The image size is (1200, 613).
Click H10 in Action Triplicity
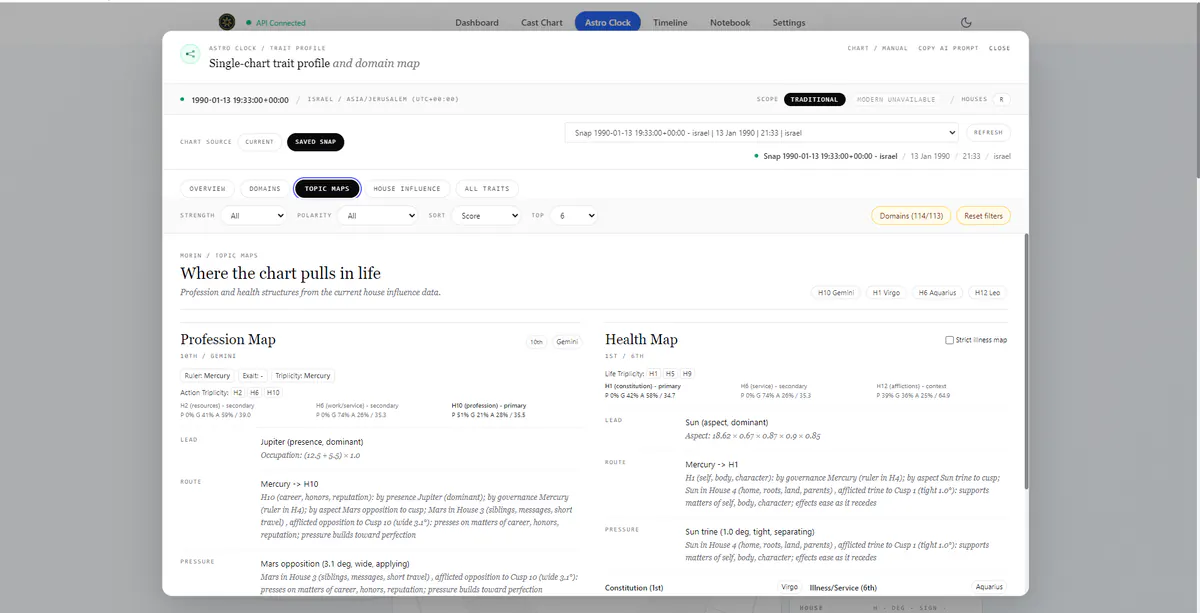coord(273,393)
